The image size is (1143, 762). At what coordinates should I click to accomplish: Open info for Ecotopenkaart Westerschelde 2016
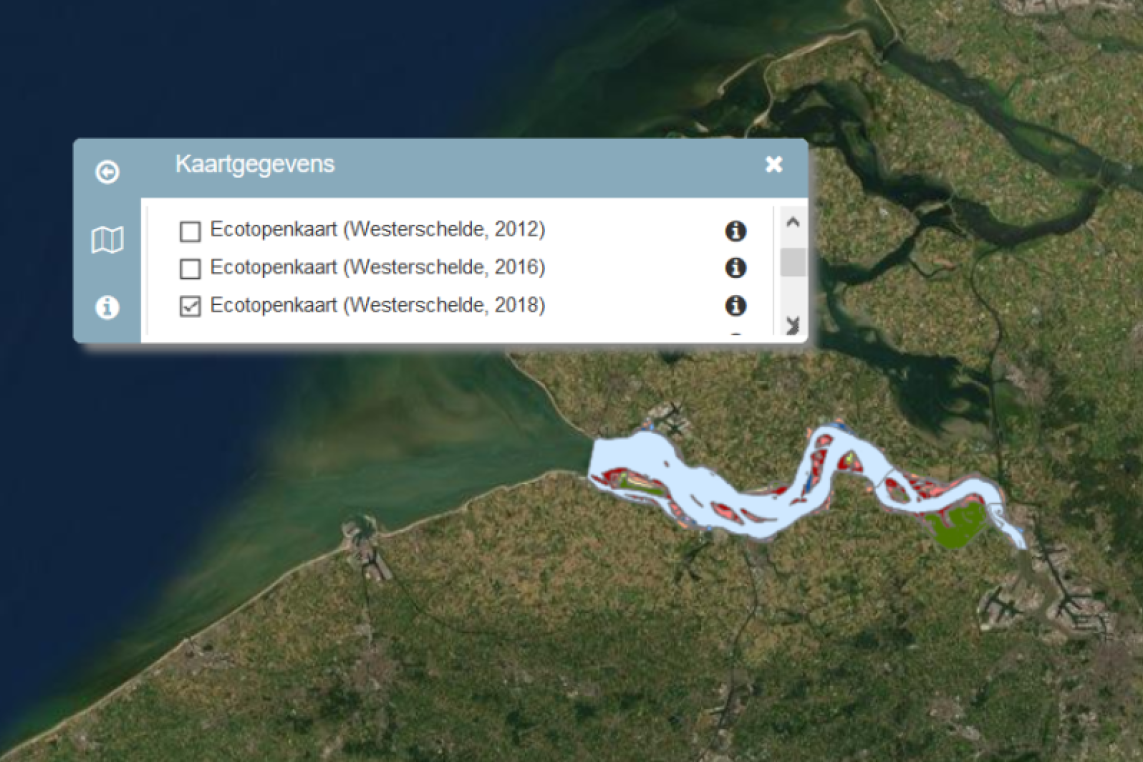tap(737, 268)
